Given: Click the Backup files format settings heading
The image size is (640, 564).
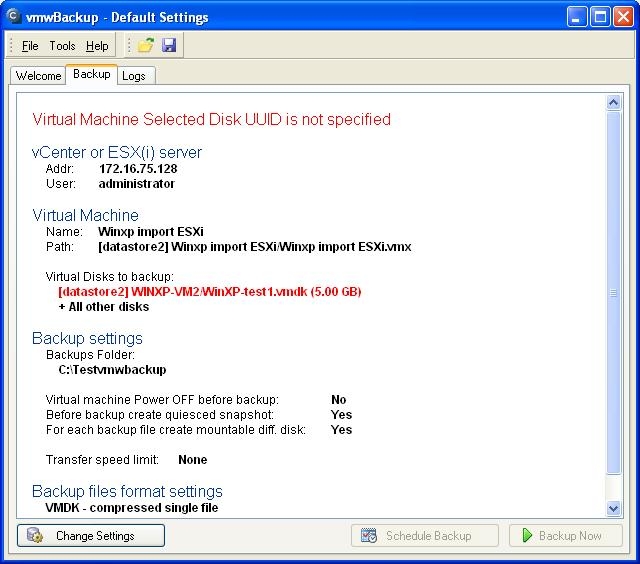Looking at the screenshot, I should coord(127,491).
